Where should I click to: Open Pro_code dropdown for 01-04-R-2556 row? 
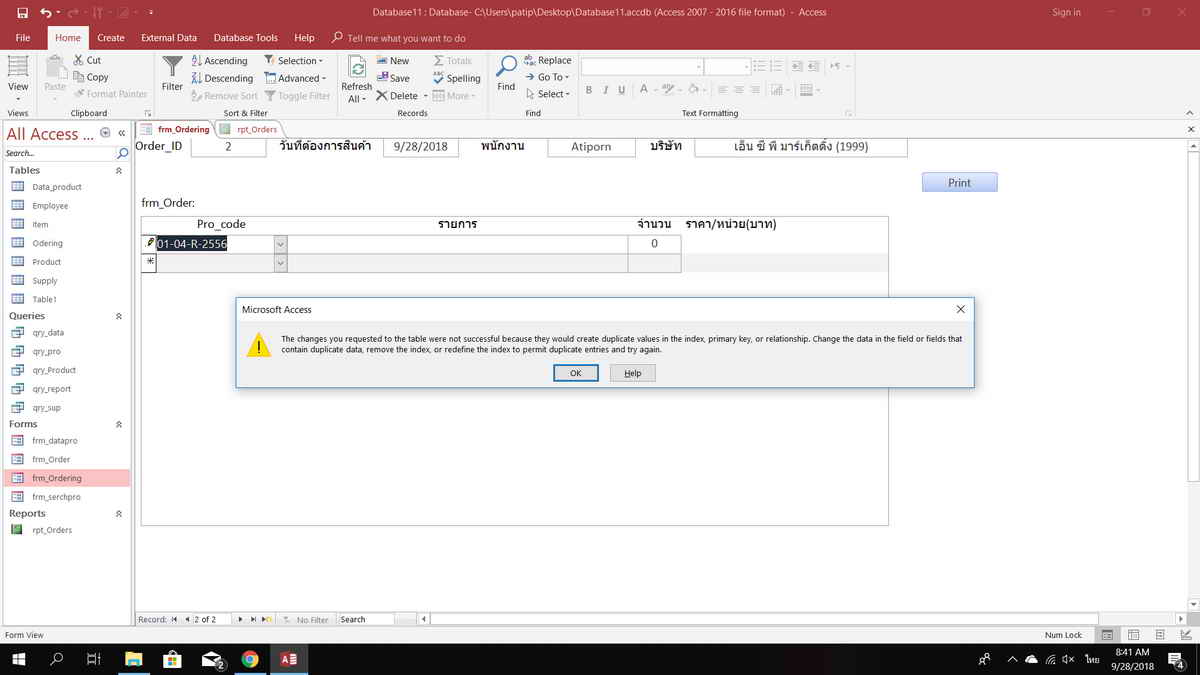coord(280,244)
